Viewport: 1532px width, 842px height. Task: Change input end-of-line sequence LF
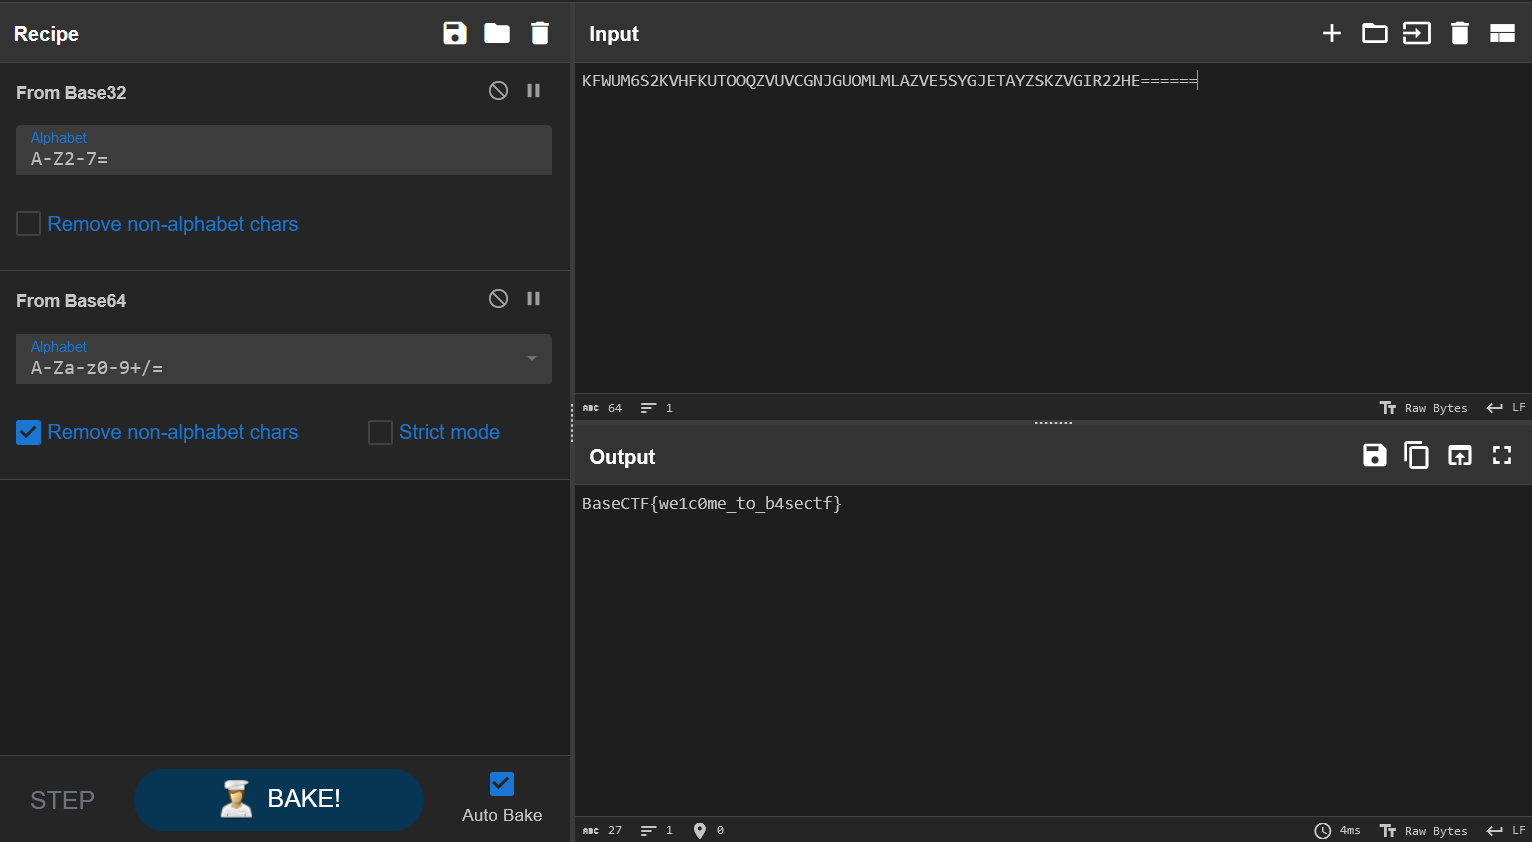pos(1506,408)
